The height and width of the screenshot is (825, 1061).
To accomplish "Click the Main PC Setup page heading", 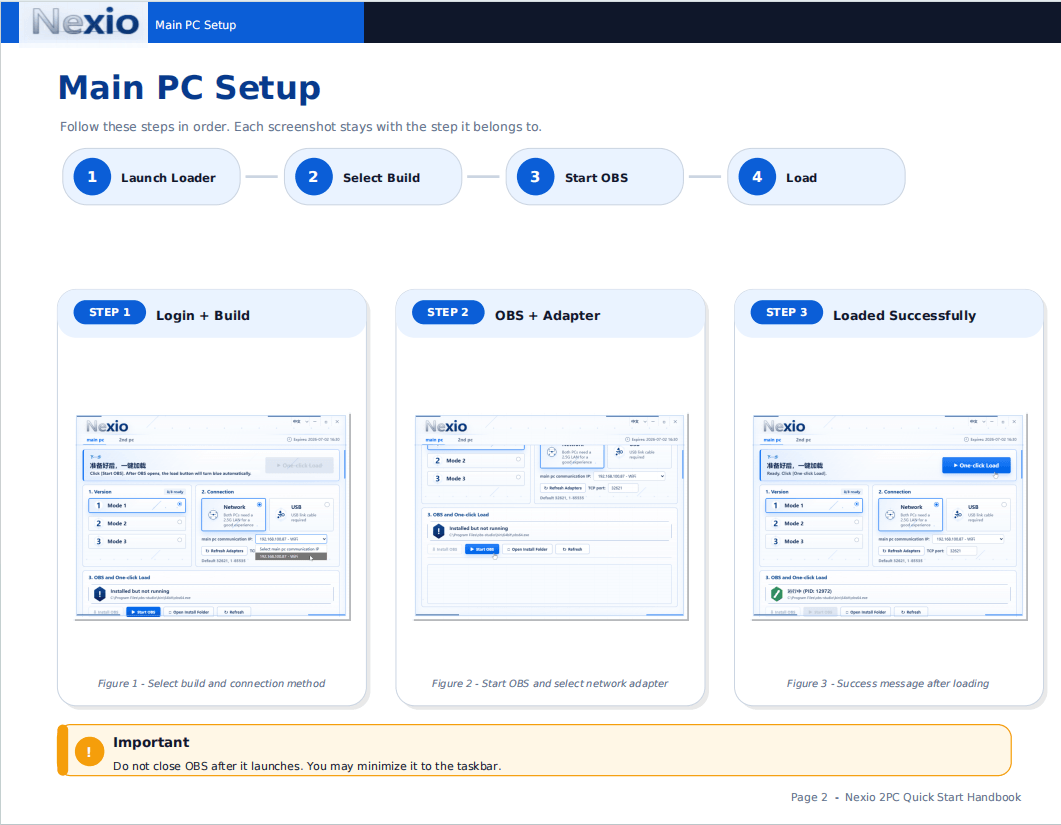I will pos(189,88).
